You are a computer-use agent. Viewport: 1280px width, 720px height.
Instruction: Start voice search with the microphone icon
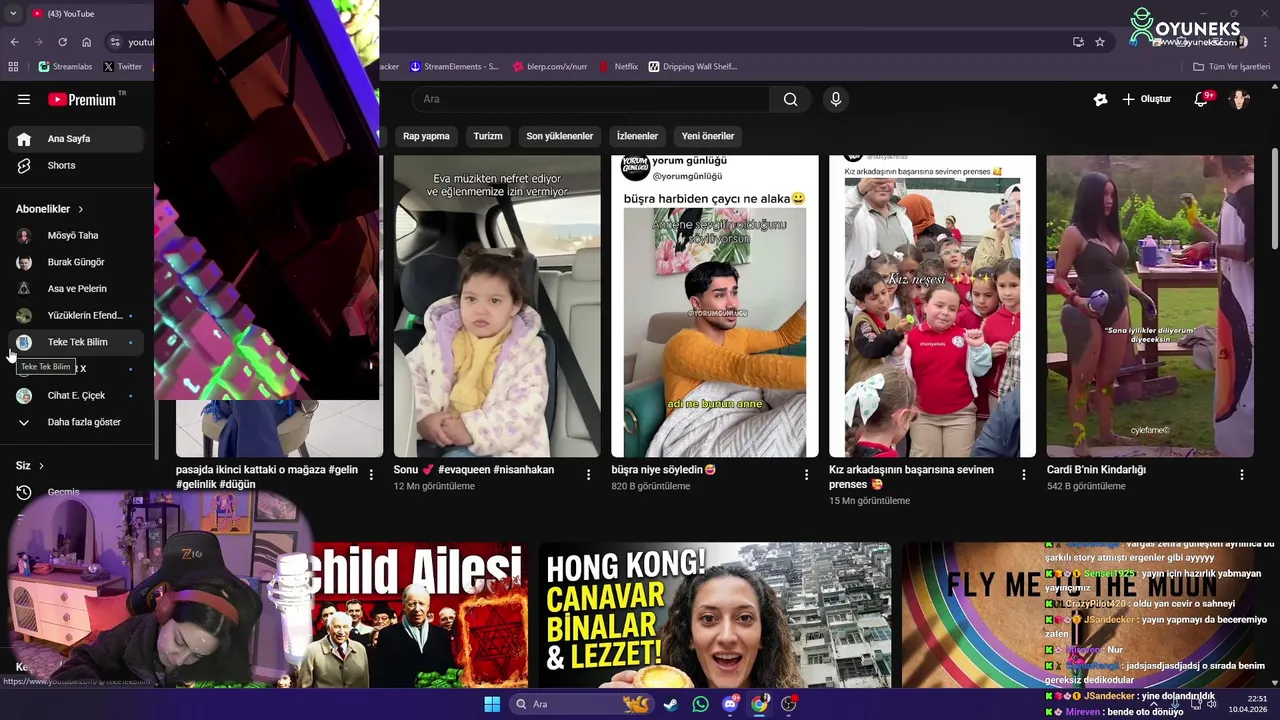(836, 99)
